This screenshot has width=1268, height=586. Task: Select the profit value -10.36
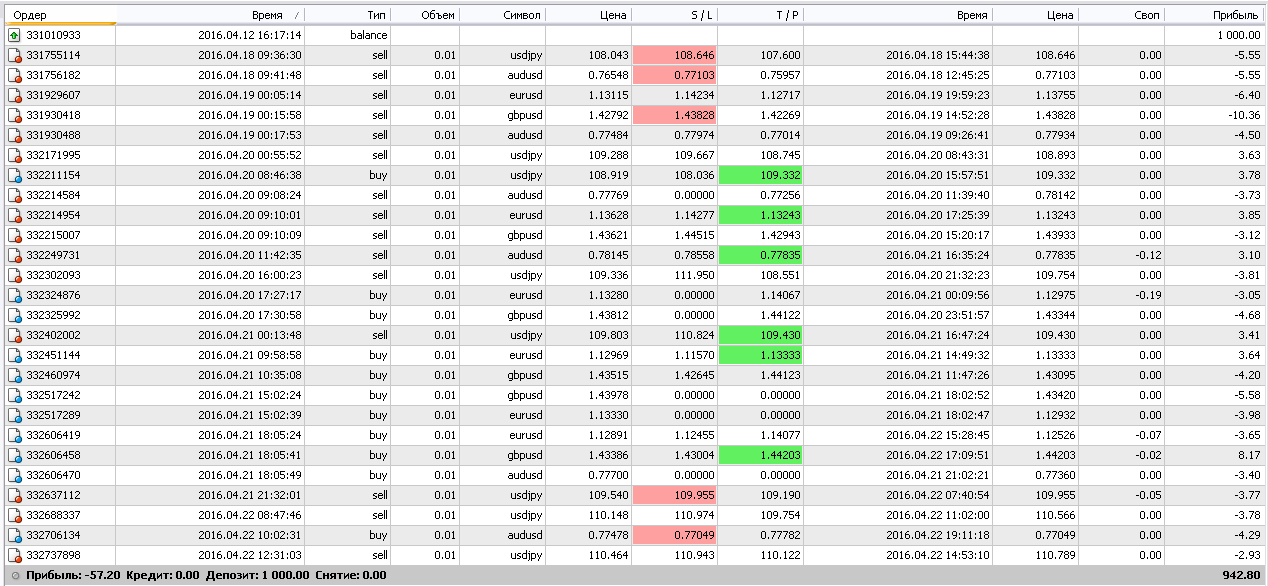1244,115
